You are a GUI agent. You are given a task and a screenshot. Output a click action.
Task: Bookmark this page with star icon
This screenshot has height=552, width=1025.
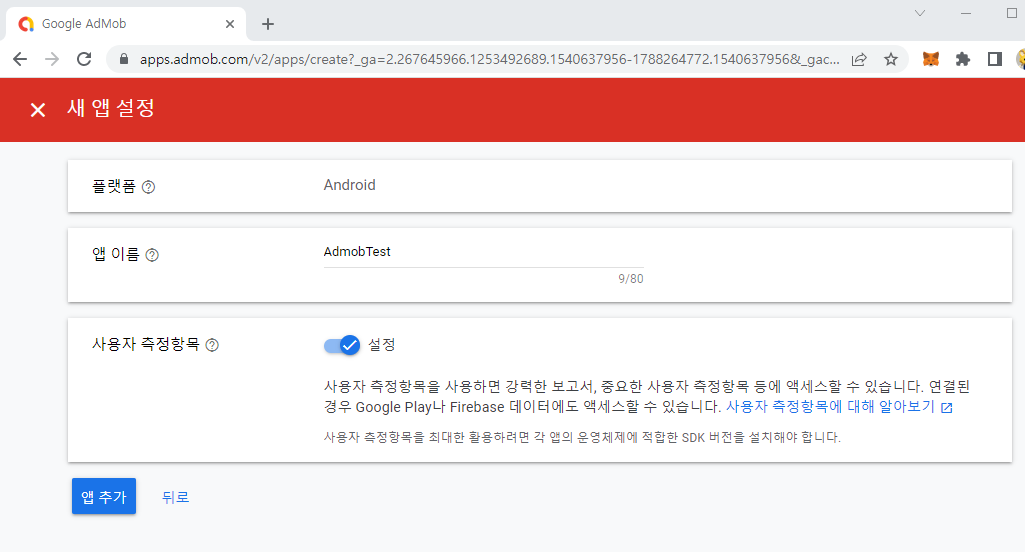point(890,60)
